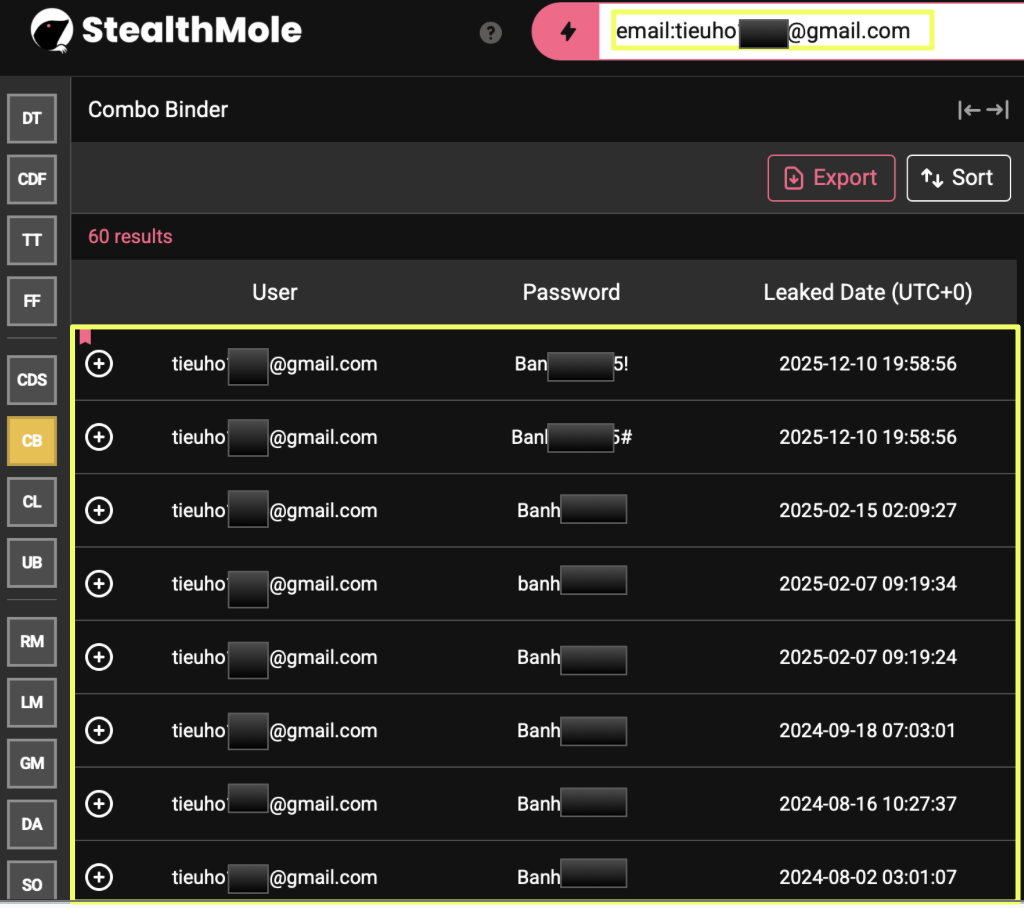Screen dimensions: 1024x908
Task: Open the DA sidebar module
Action: click(x=31, y=824)
